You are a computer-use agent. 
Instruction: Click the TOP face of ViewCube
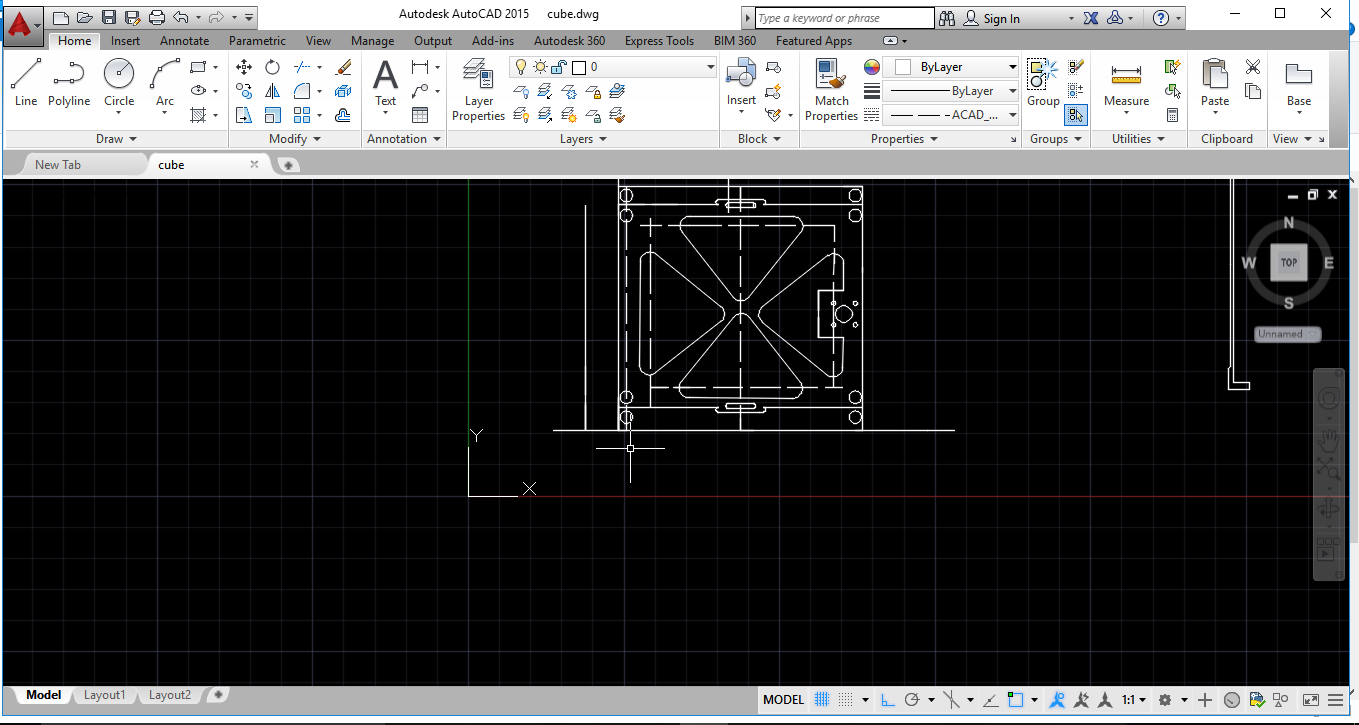coord(1289,262)
